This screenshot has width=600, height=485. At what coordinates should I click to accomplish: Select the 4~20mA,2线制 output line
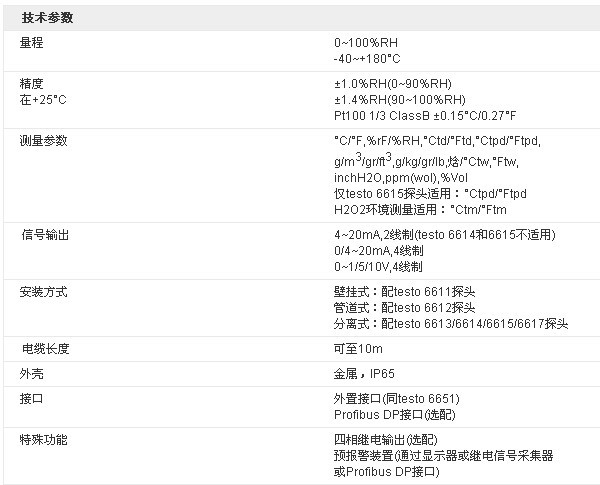coord(444,235)
